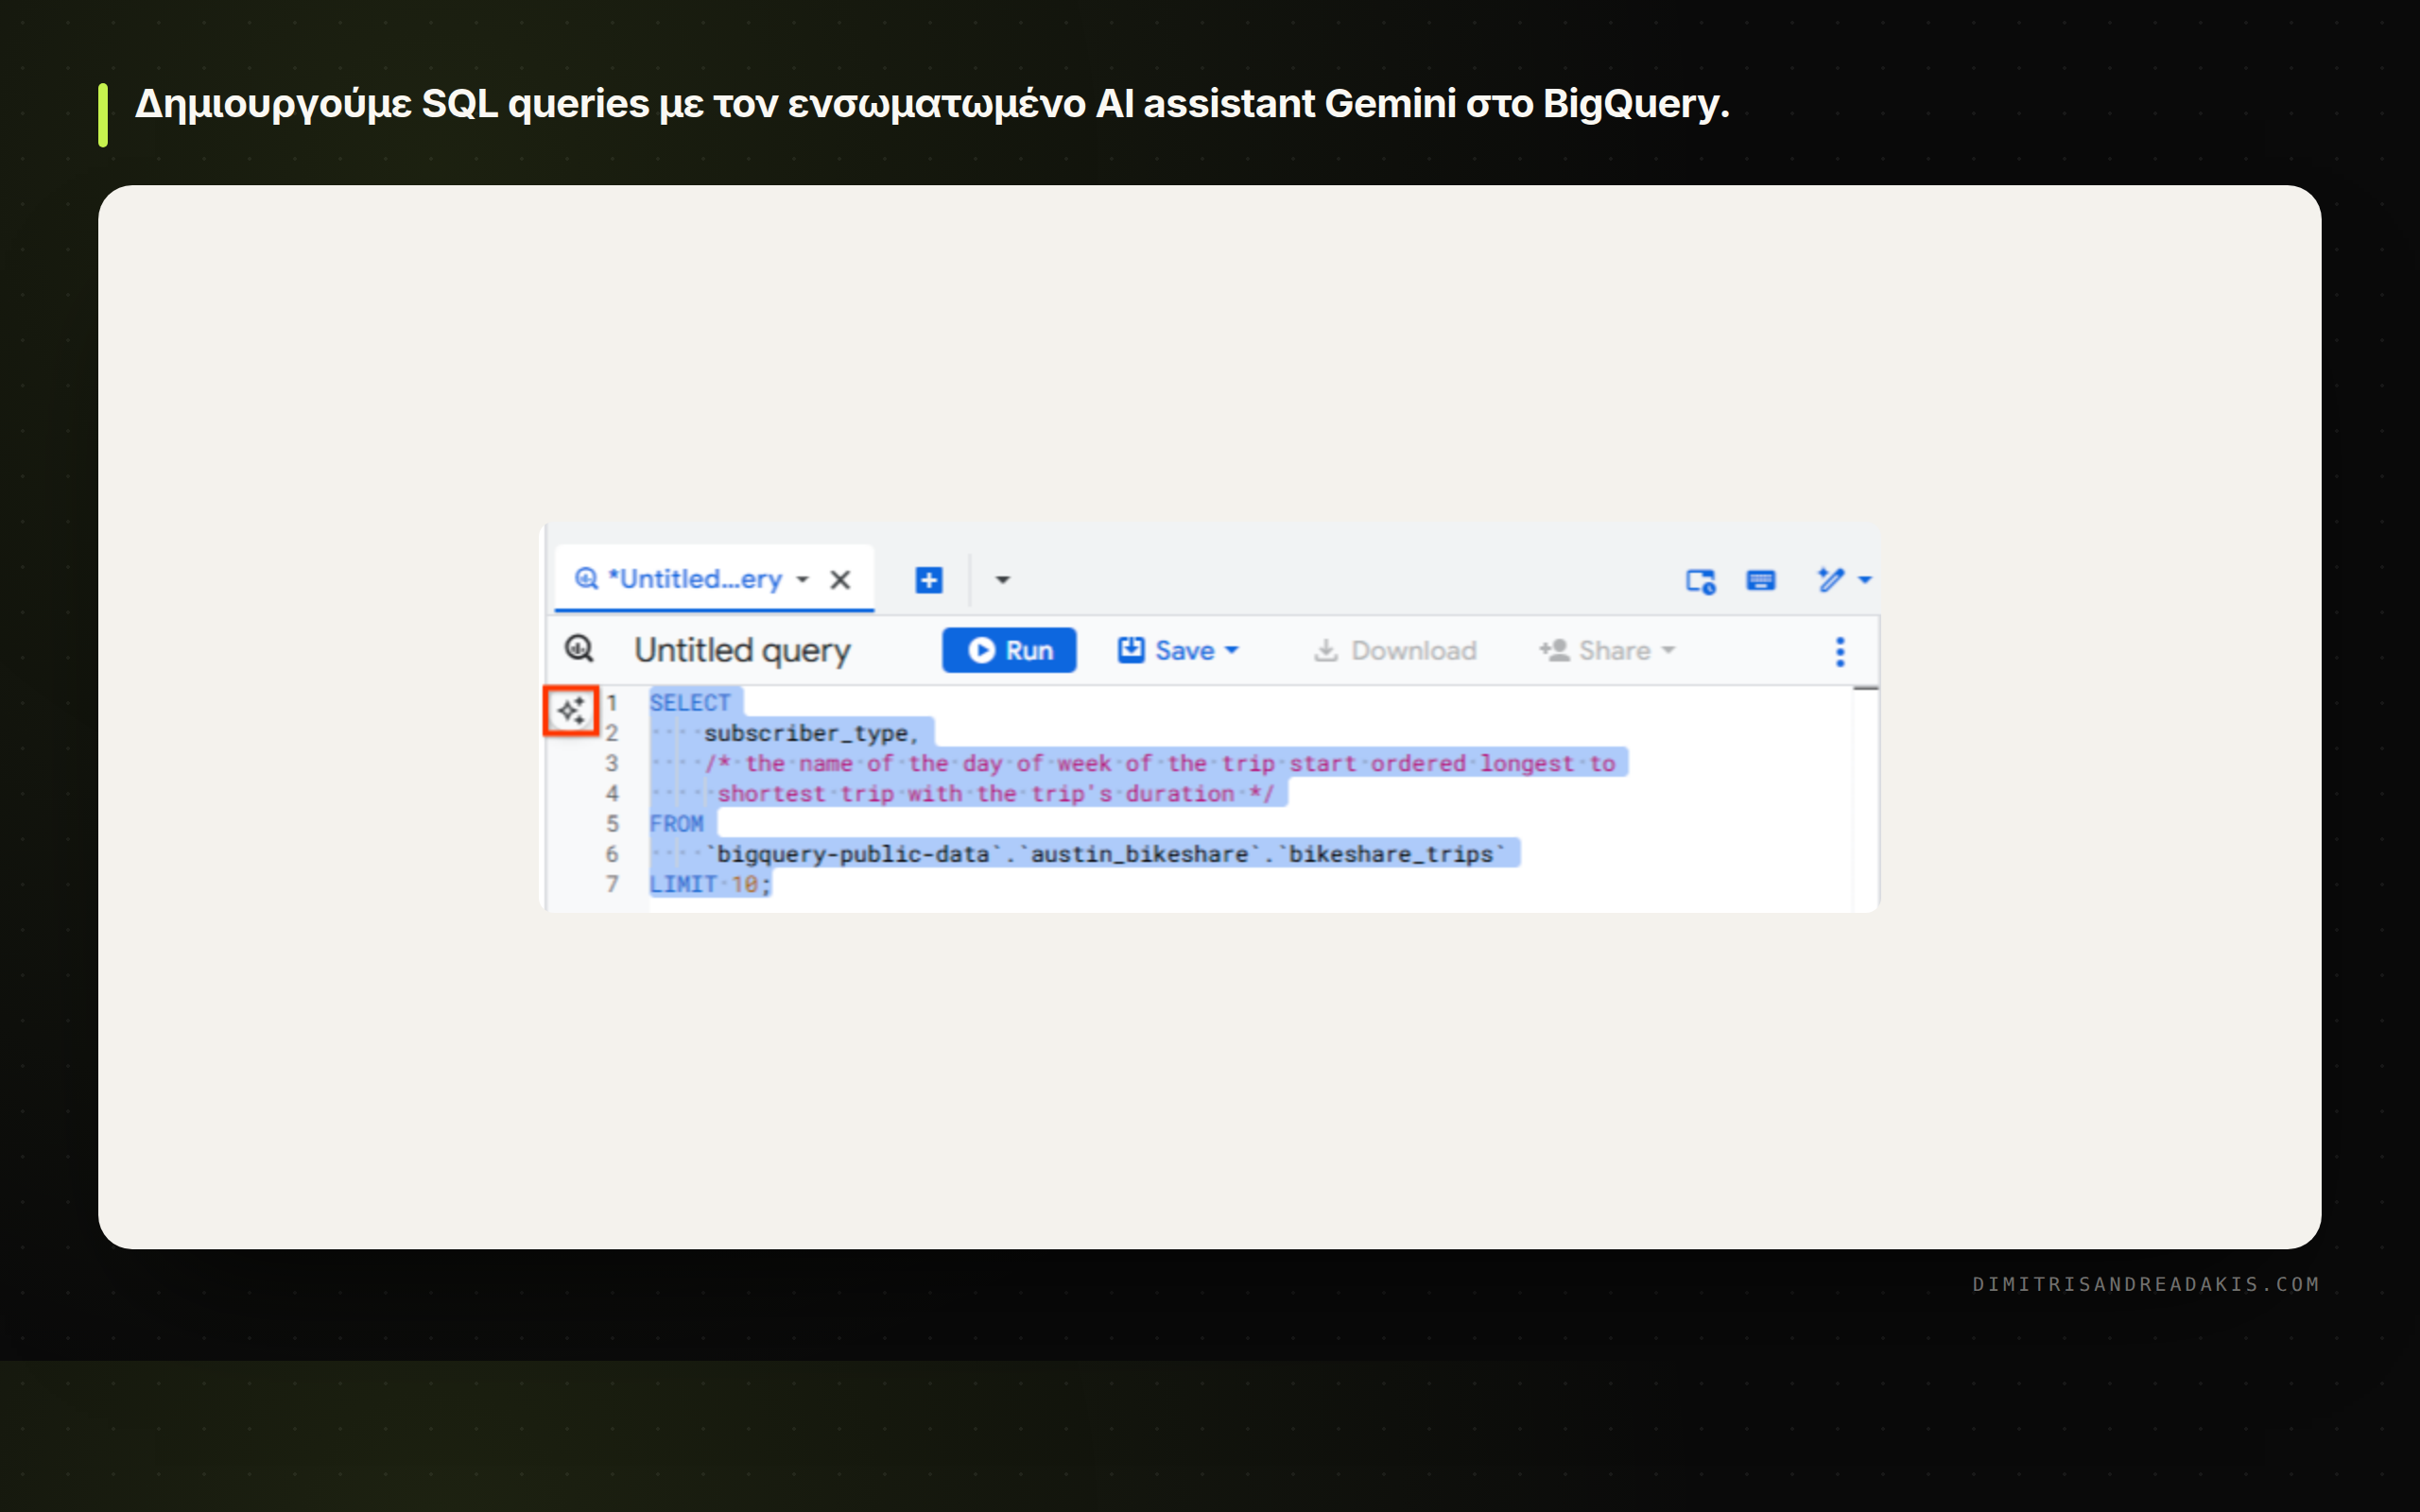
Task: Click the keyboard shortcuts icon
Action: pyautogui.click(x=1761, y=580)
